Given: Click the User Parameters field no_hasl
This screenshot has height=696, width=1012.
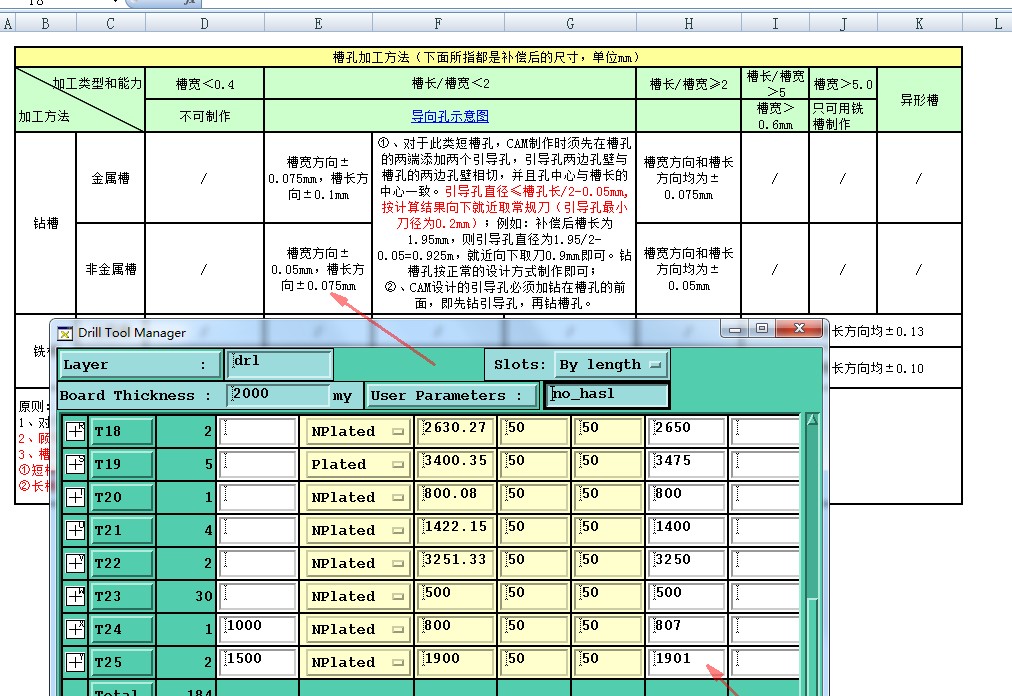Looking at the screenshot, I should (x=607, y=395).
